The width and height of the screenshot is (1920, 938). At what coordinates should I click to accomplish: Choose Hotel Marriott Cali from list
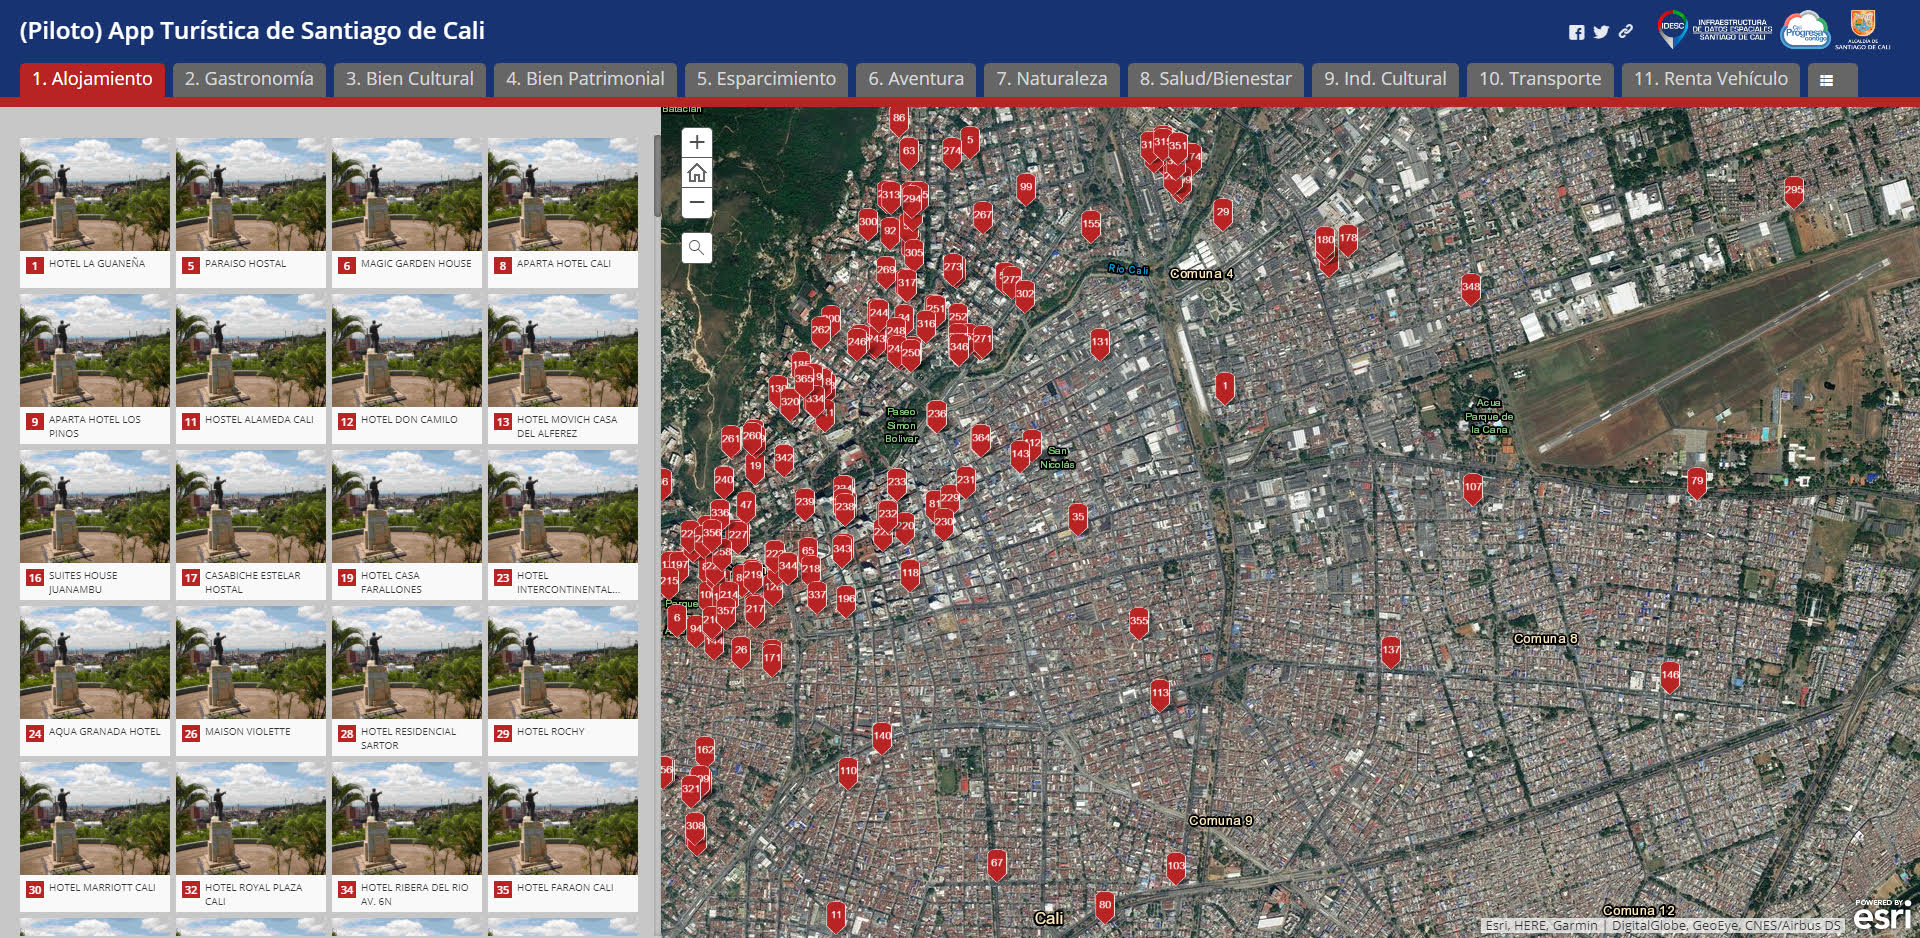(x=95, y=835)
